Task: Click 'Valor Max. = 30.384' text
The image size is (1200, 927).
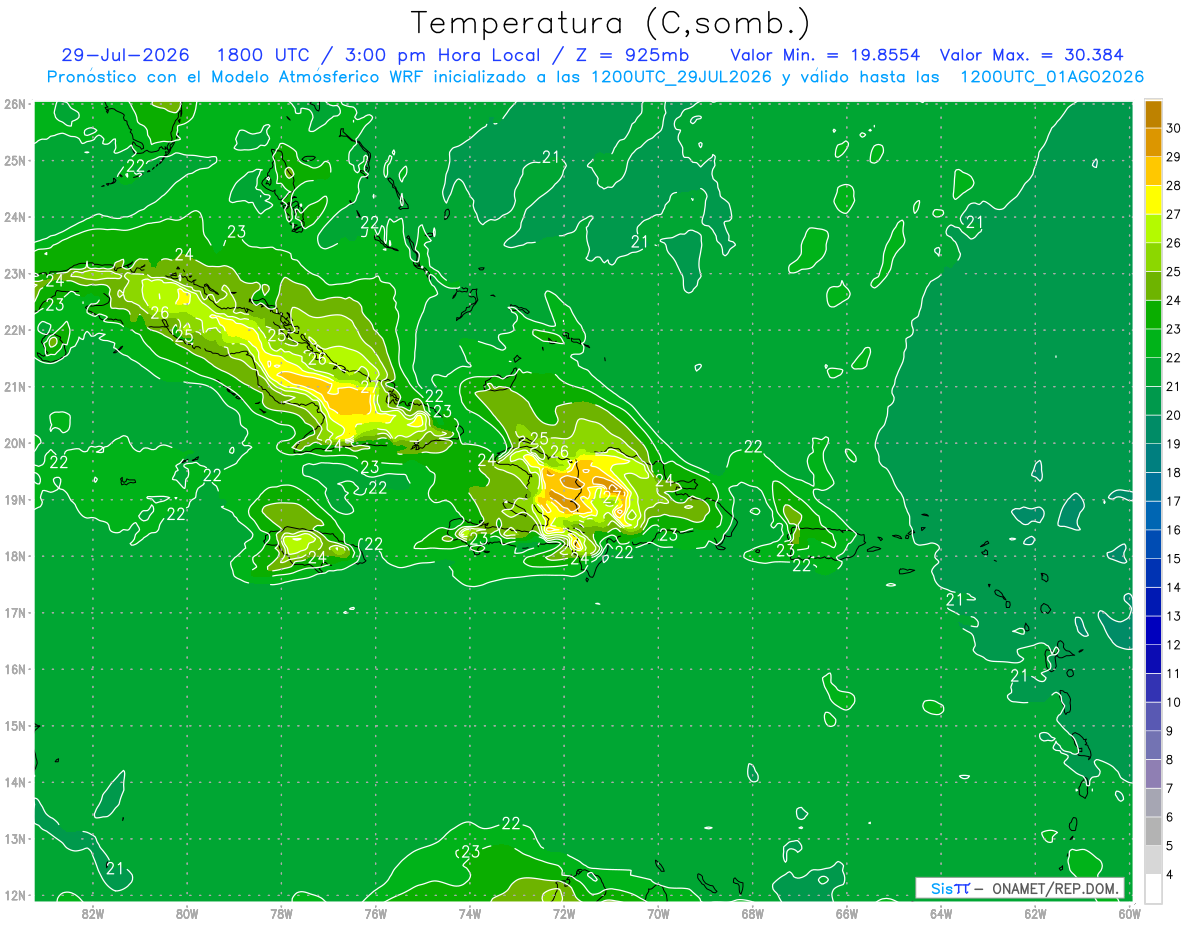Action: pos(1031,55)
